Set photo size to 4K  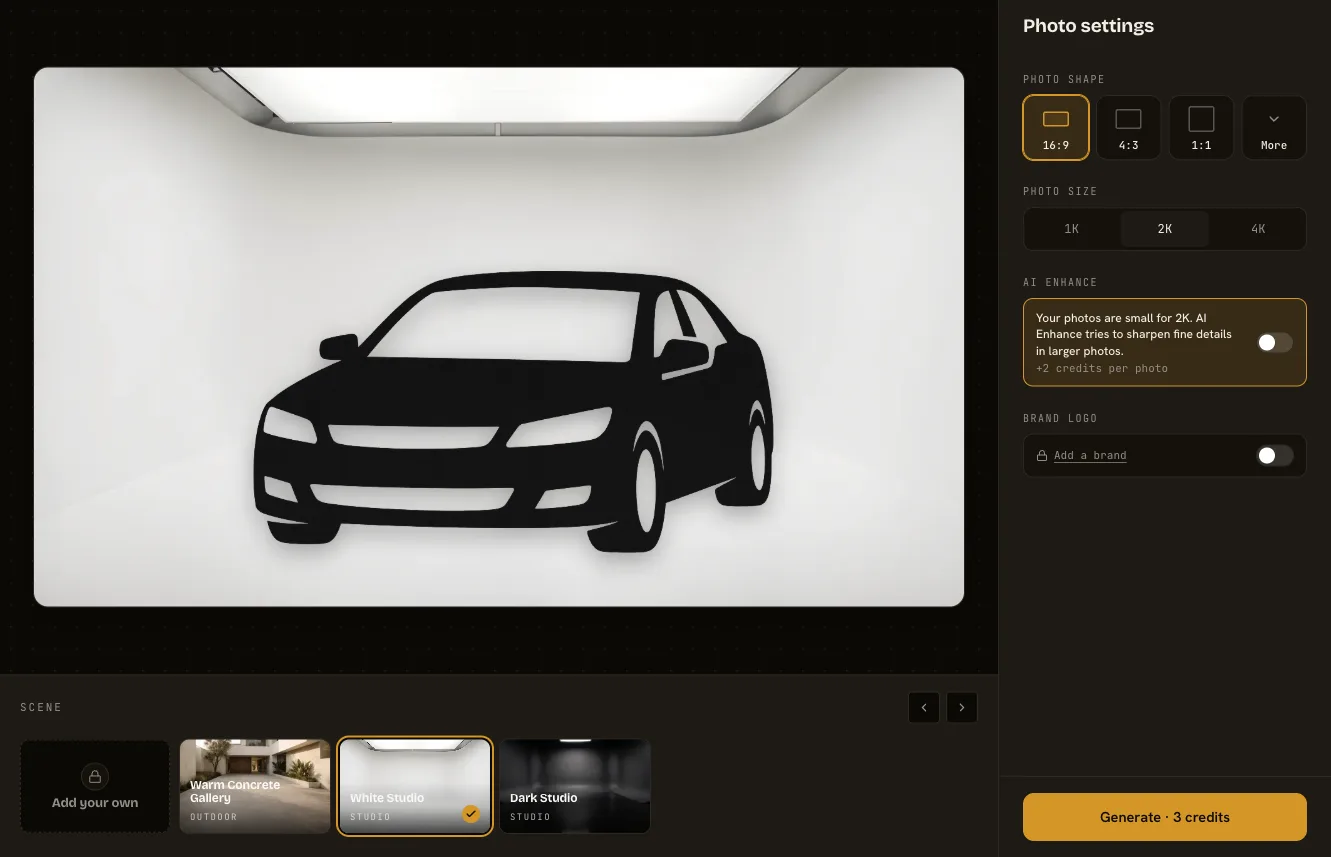pos(1258,229)
